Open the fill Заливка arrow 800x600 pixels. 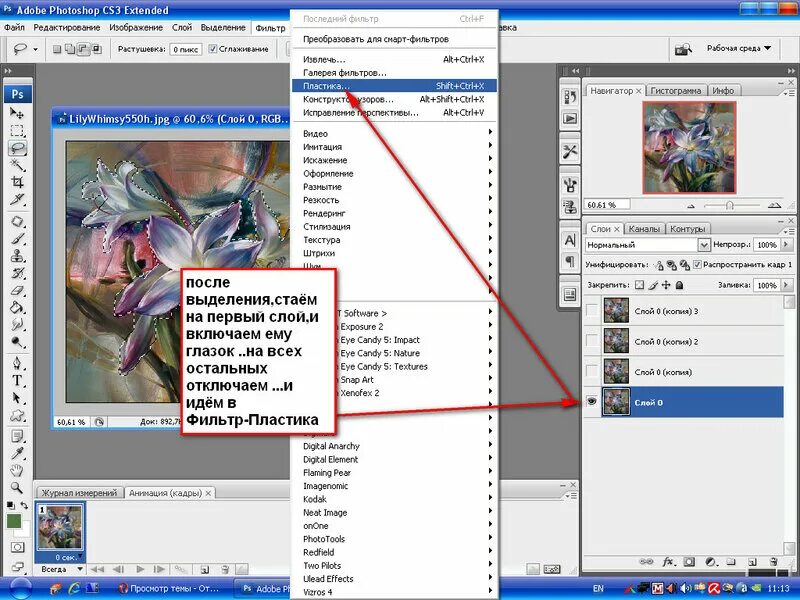click(x=786, y=285)
